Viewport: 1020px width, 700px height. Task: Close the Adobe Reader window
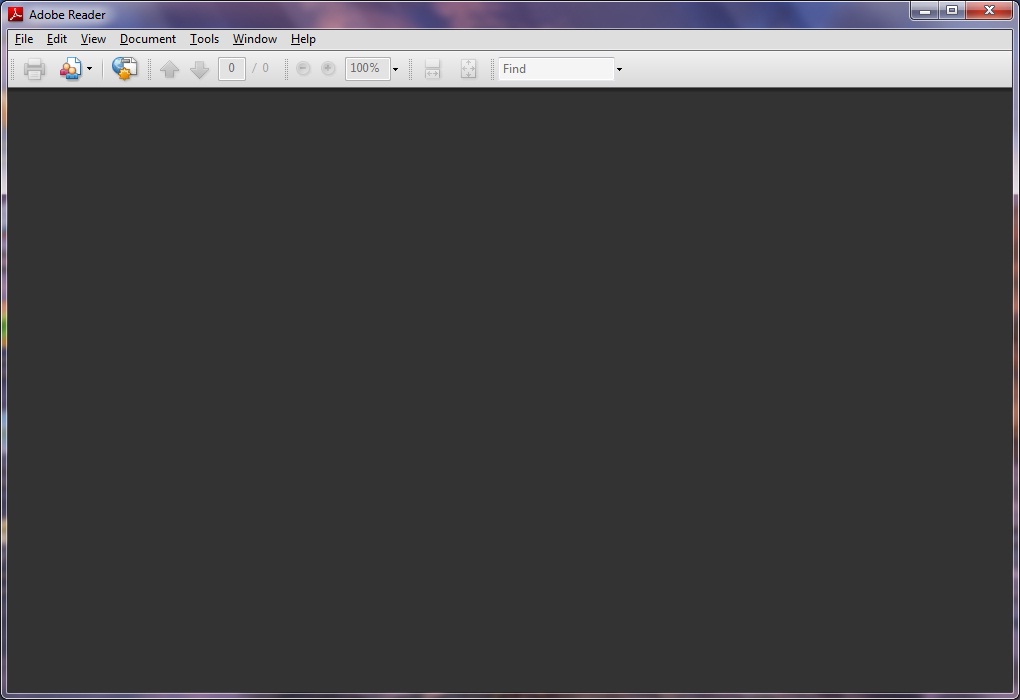[x=989, y=11]
